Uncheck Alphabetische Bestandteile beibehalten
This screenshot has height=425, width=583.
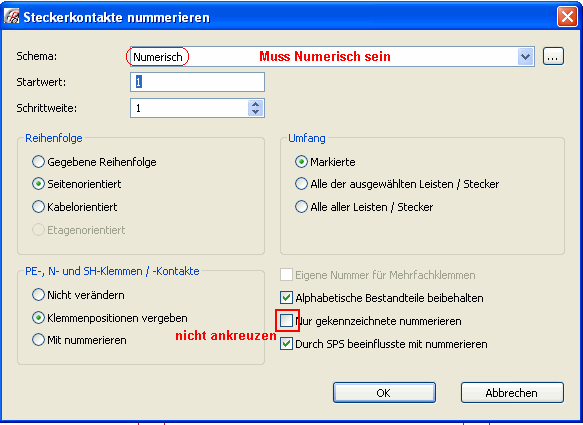286,298
